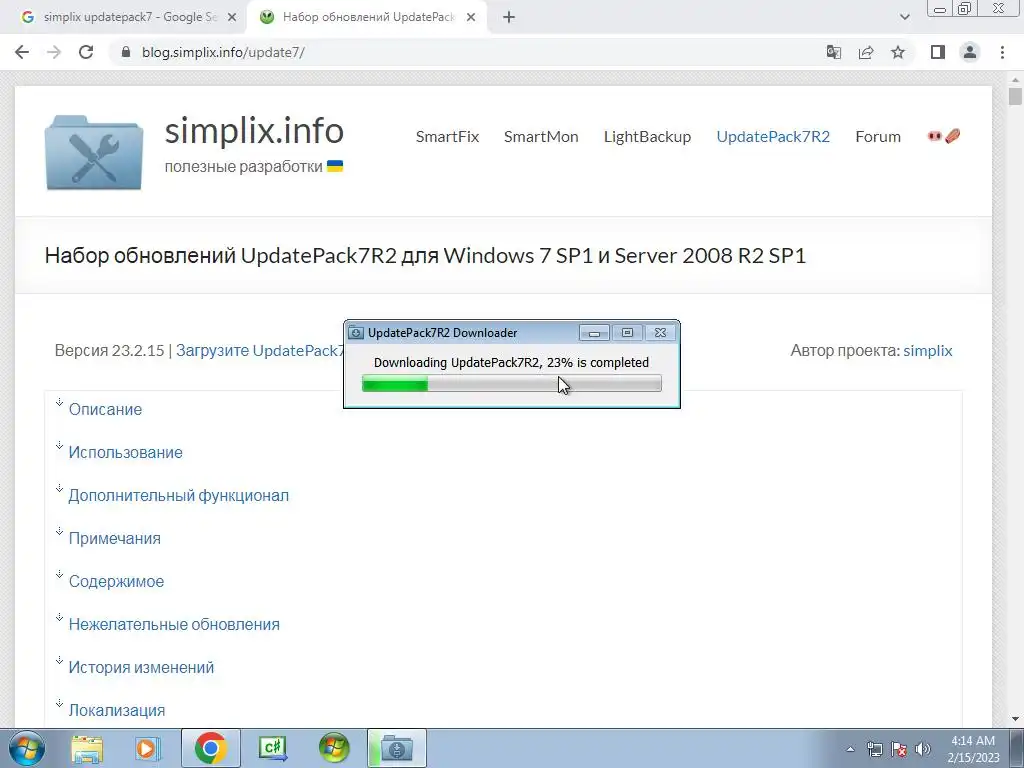
Task: Reload the current page
Action: coord(86,52)
